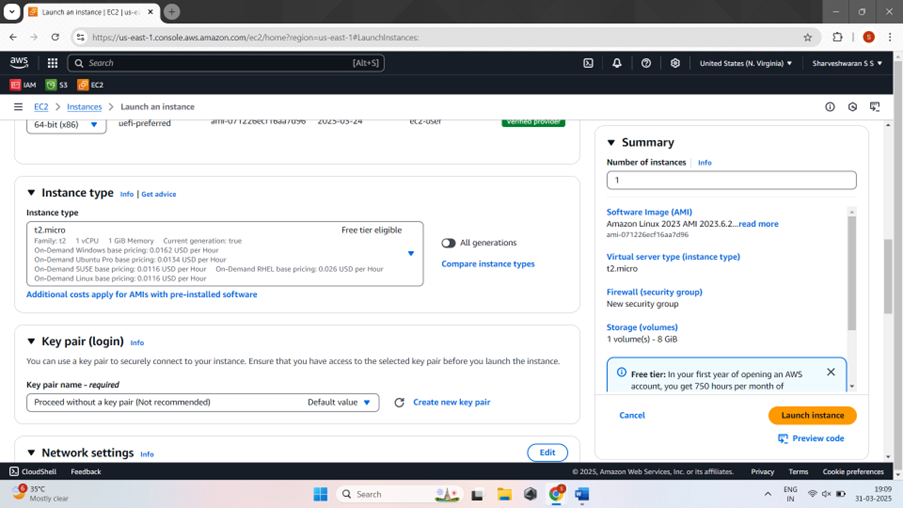Open the EC2 shortcut in favorites bar
The height and width of the screenshot is (508, 903).
coord(90,85)
